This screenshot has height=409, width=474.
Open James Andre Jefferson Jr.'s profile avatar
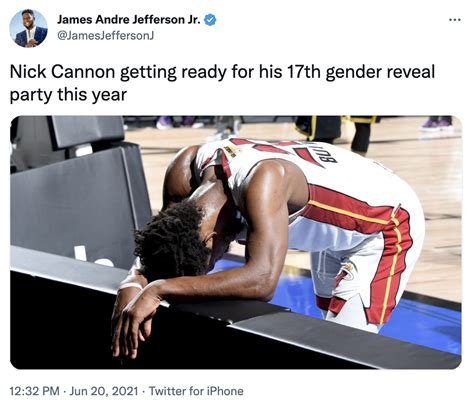28,28
